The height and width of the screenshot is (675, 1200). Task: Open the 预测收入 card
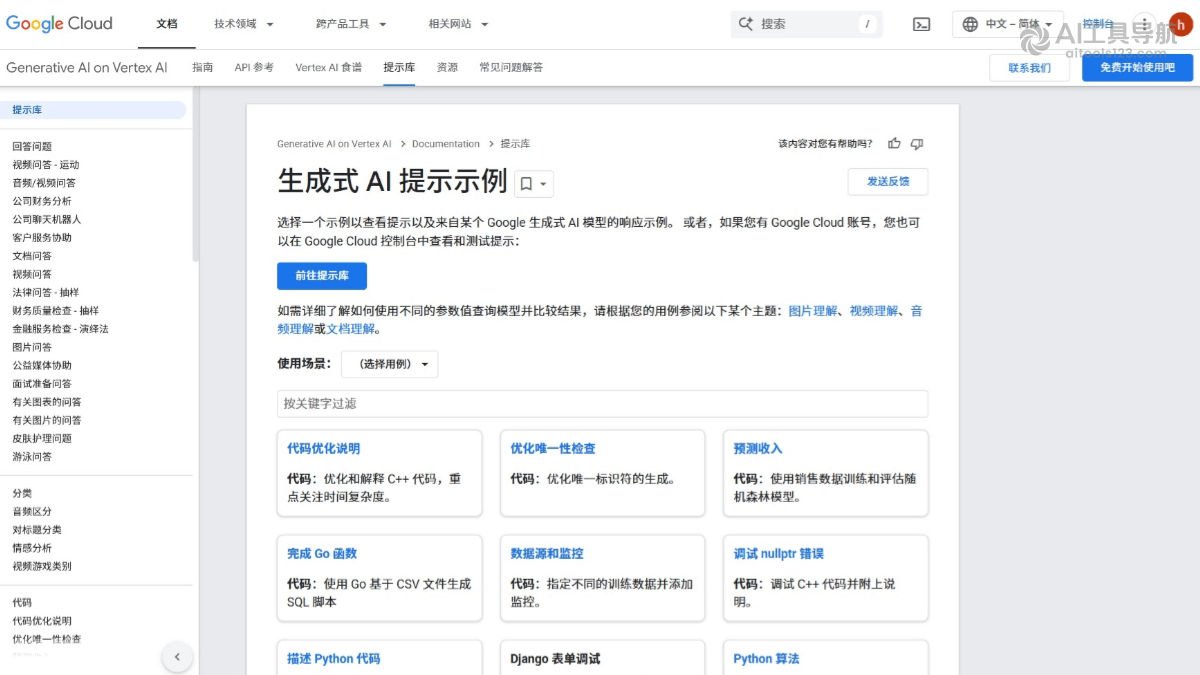pyautogui.click(x=825, y=473)
